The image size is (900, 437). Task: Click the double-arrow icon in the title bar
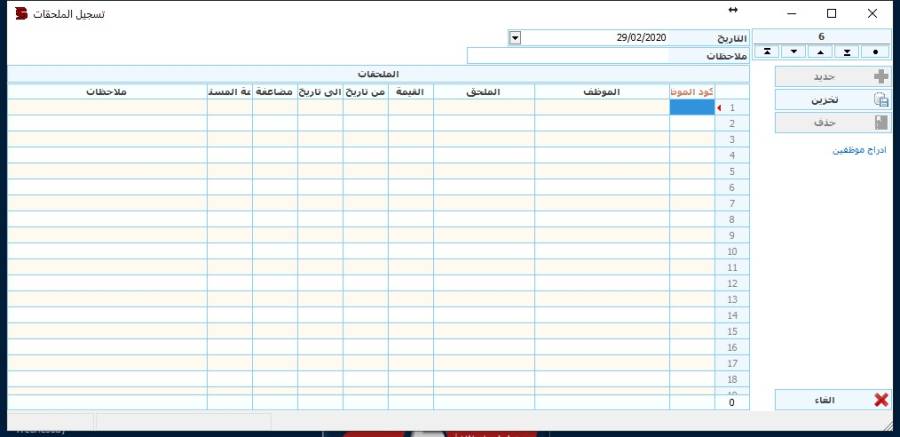[733, 10]
